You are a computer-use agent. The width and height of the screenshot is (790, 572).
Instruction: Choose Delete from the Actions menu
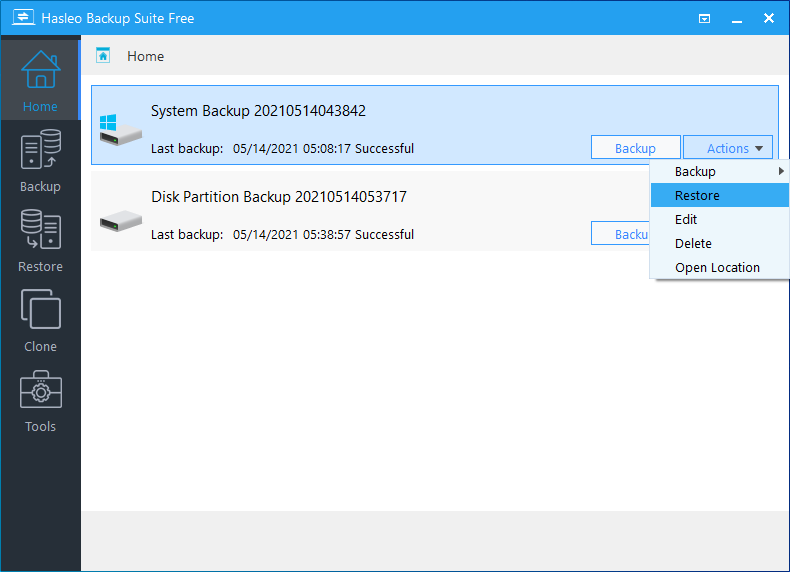coord(693,244)
